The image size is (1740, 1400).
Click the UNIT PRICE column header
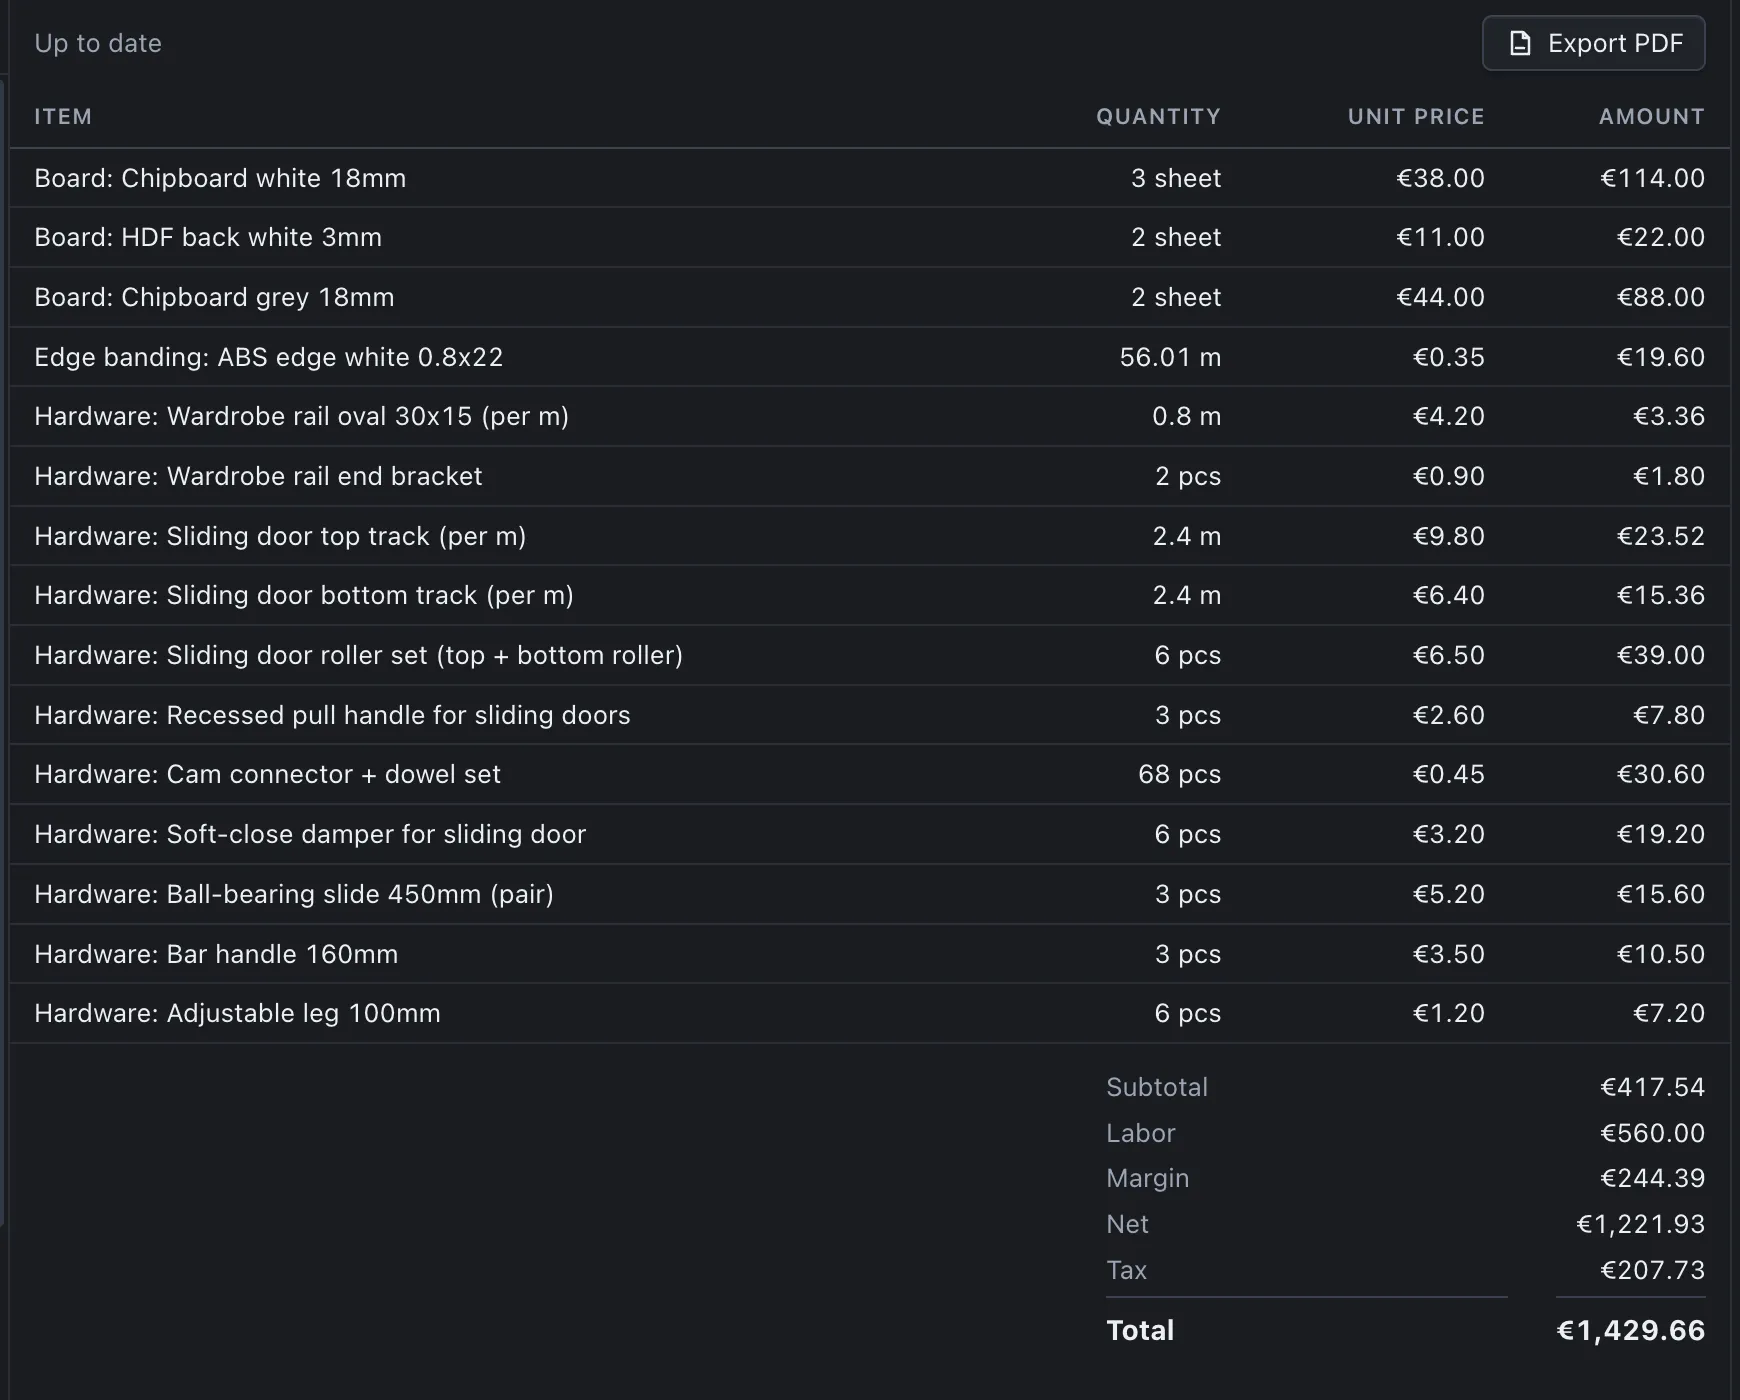[x=1416, y=116]
